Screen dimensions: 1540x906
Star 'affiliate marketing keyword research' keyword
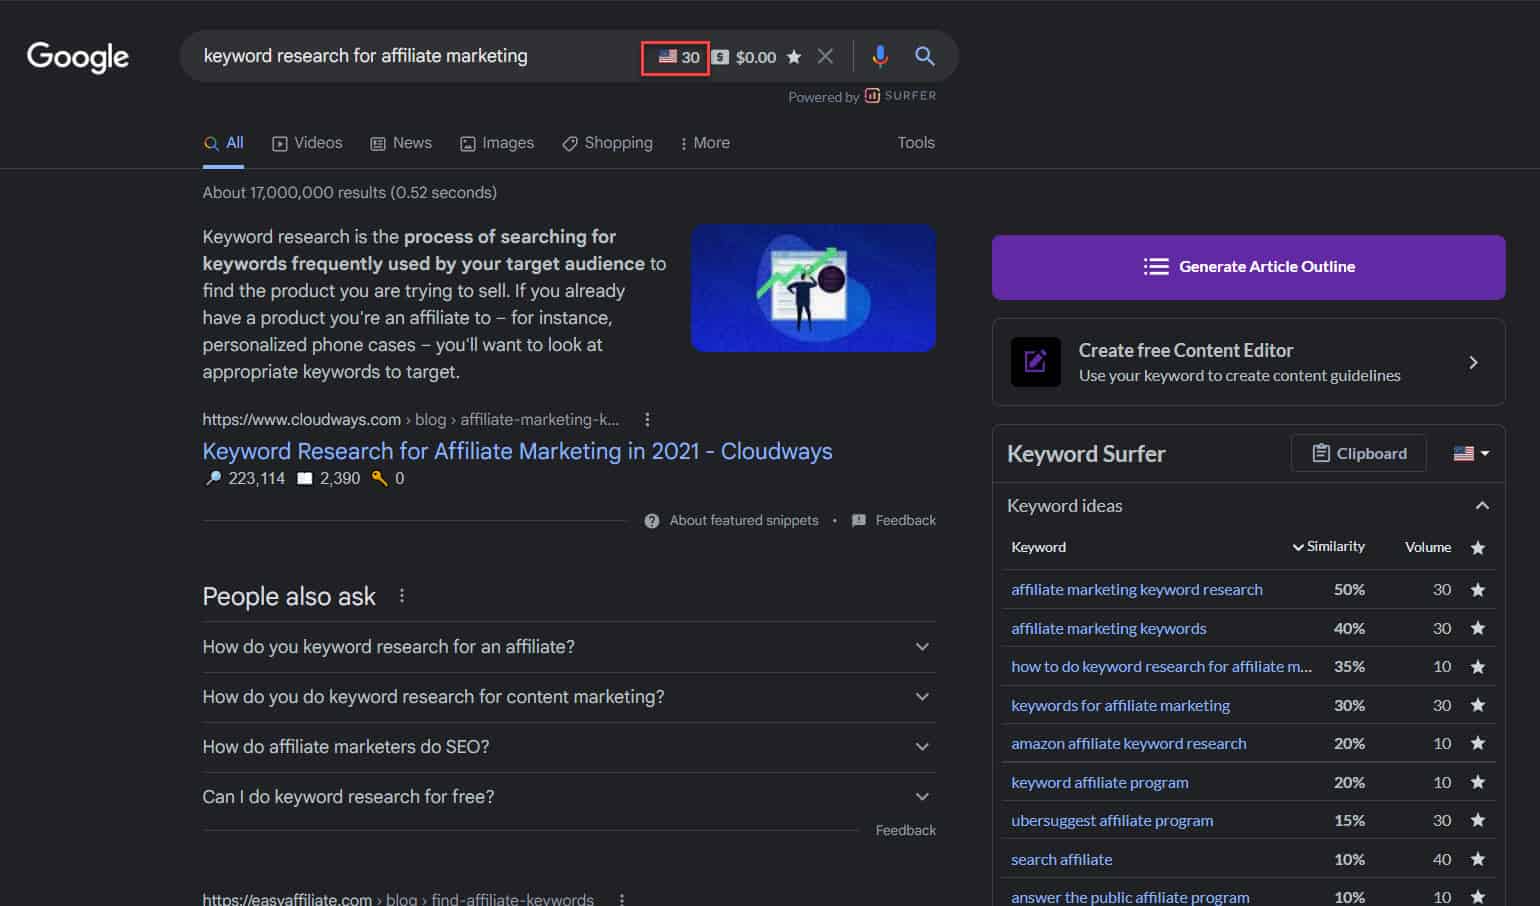[1477, 590]
